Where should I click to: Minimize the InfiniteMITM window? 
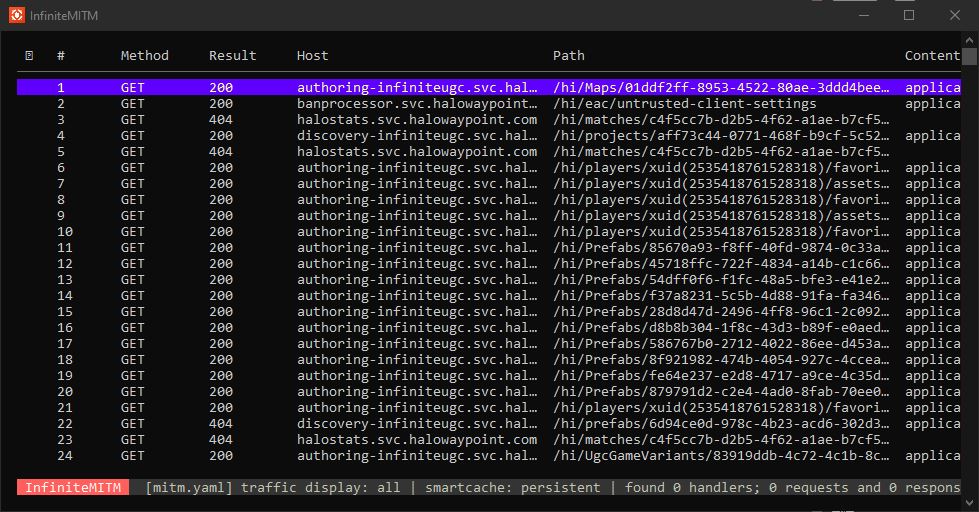[x=864, y=15]
